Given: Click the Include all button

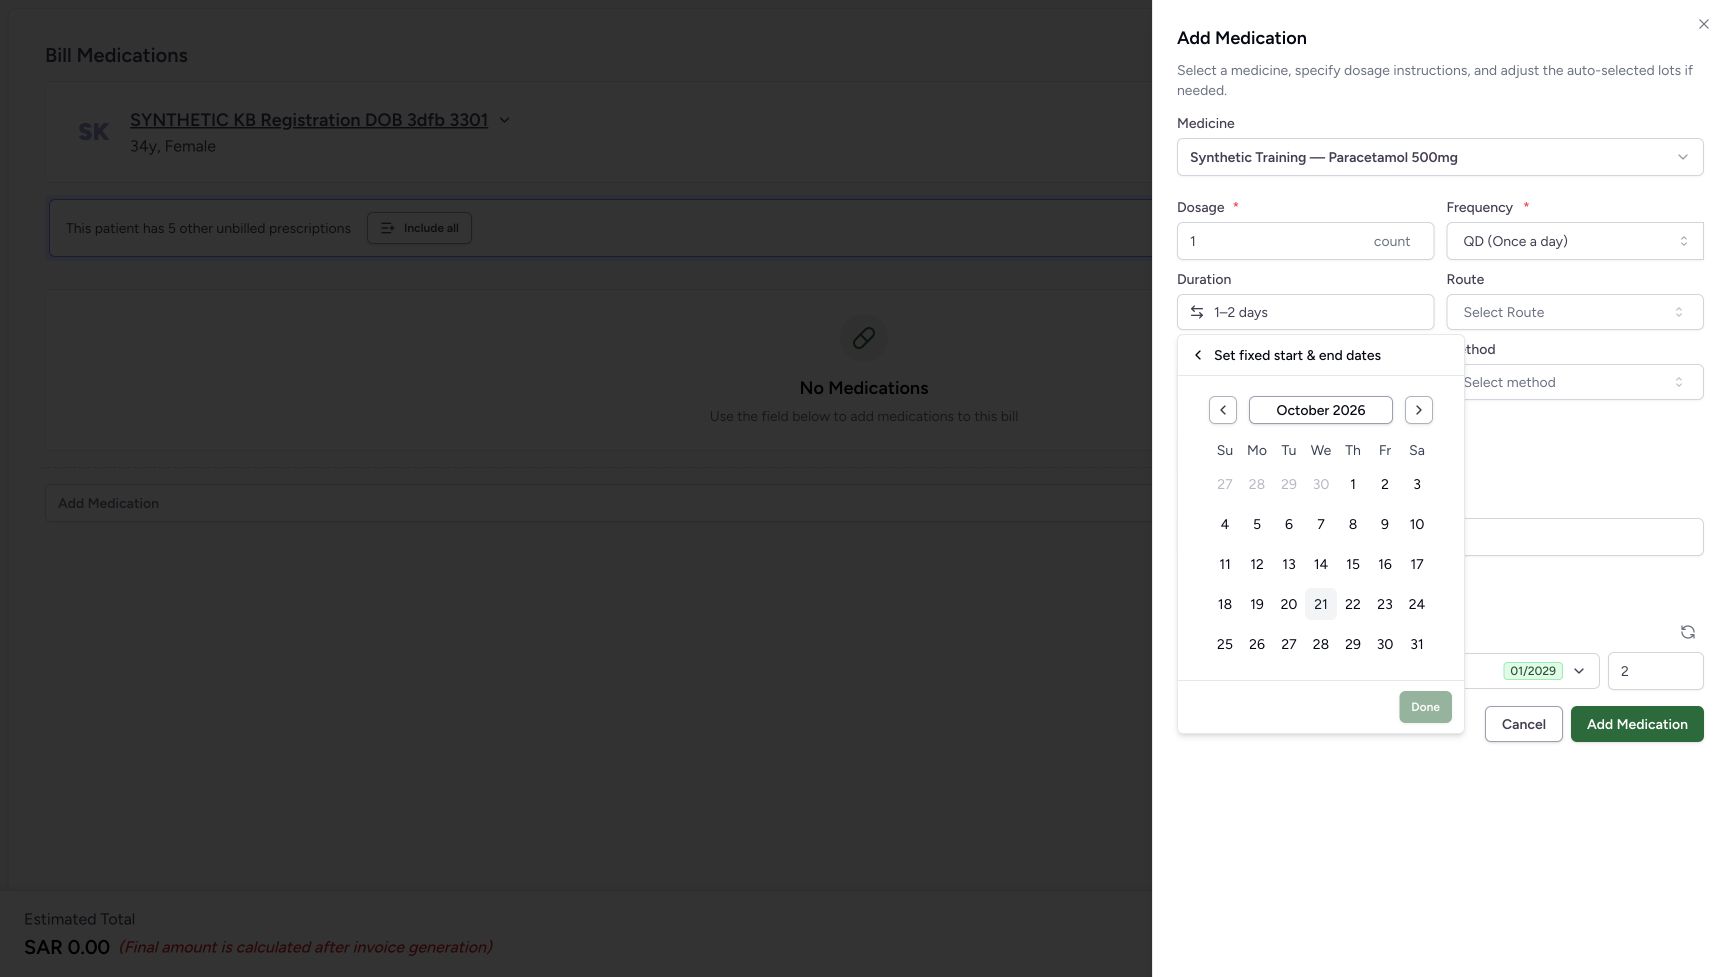Looking at the screenshot, I should [x=419, y=228].
